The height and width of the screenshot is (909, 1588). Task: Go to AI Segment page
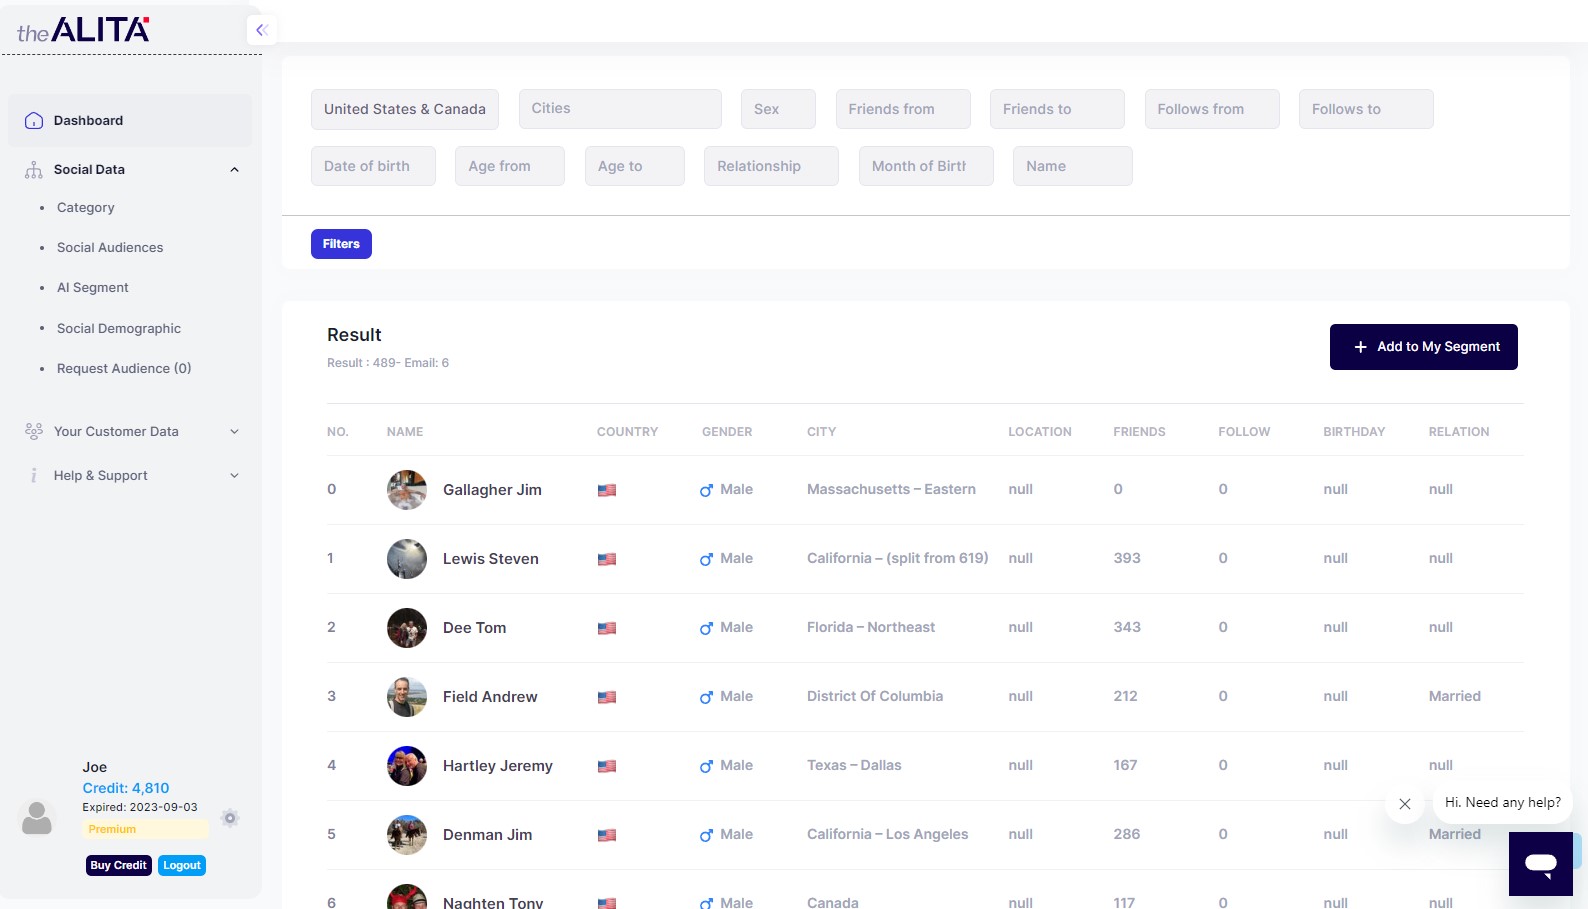point(93,288)
